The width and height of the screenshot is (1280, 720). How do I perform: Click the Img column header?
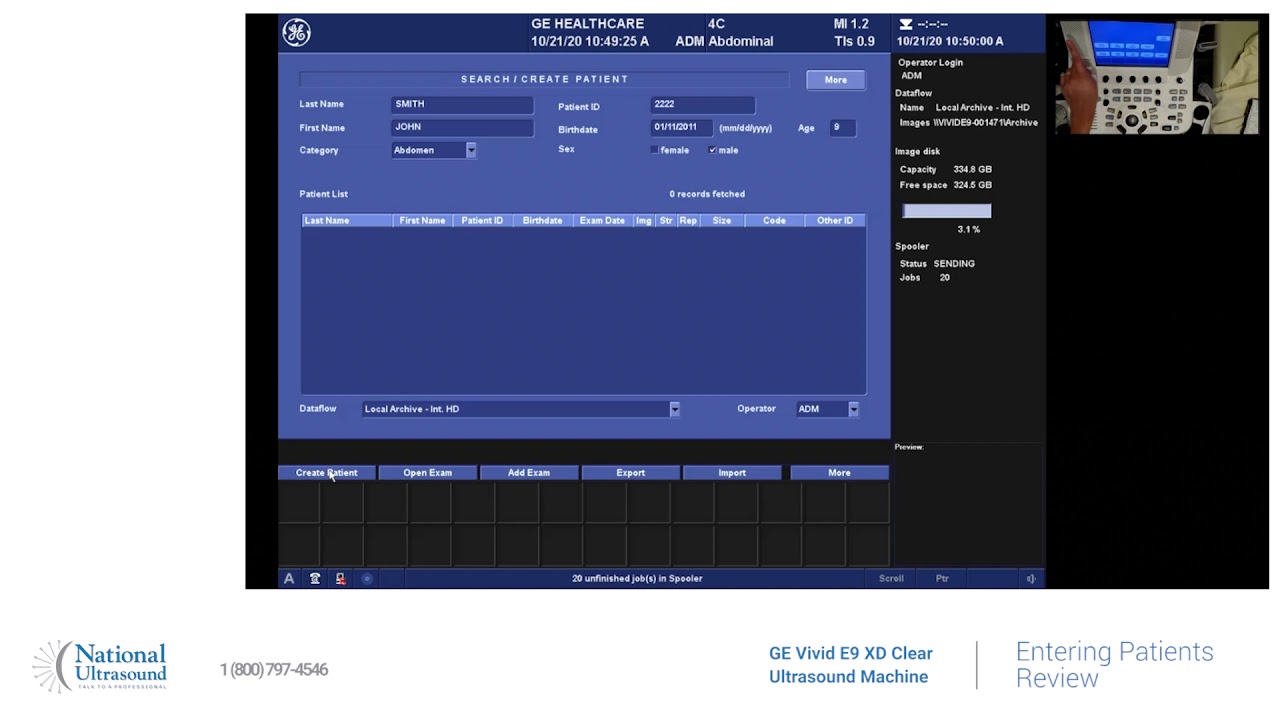coord(644,220)
